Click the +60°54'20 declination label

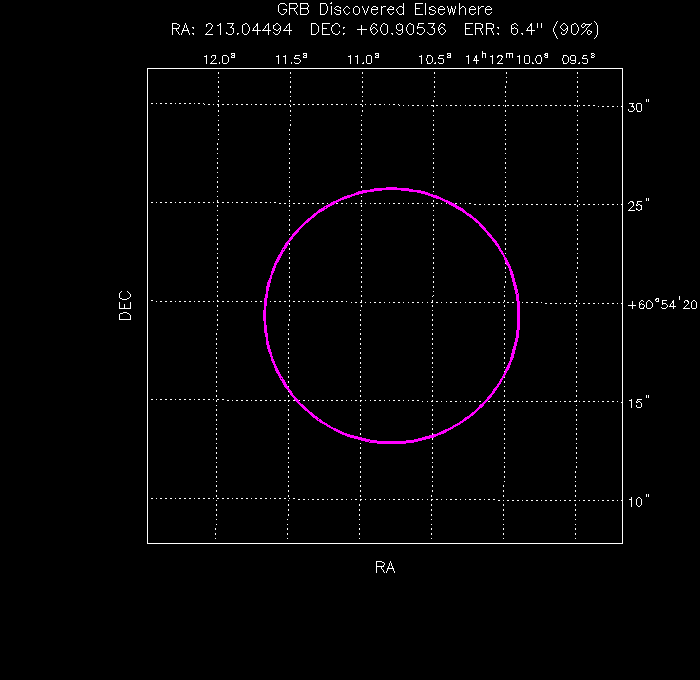click(x=662, y=305)
